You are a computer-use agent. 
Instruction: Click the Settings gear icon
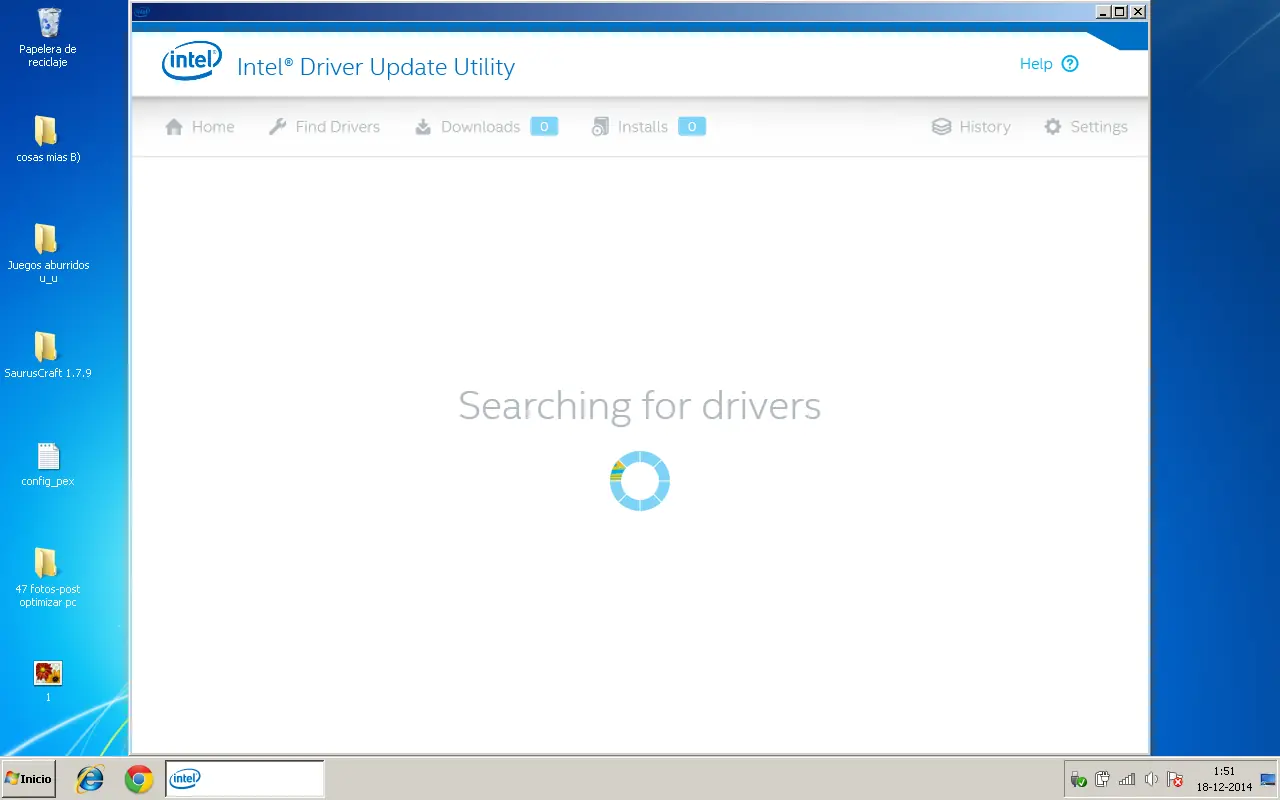click(x=1053, y=127)
